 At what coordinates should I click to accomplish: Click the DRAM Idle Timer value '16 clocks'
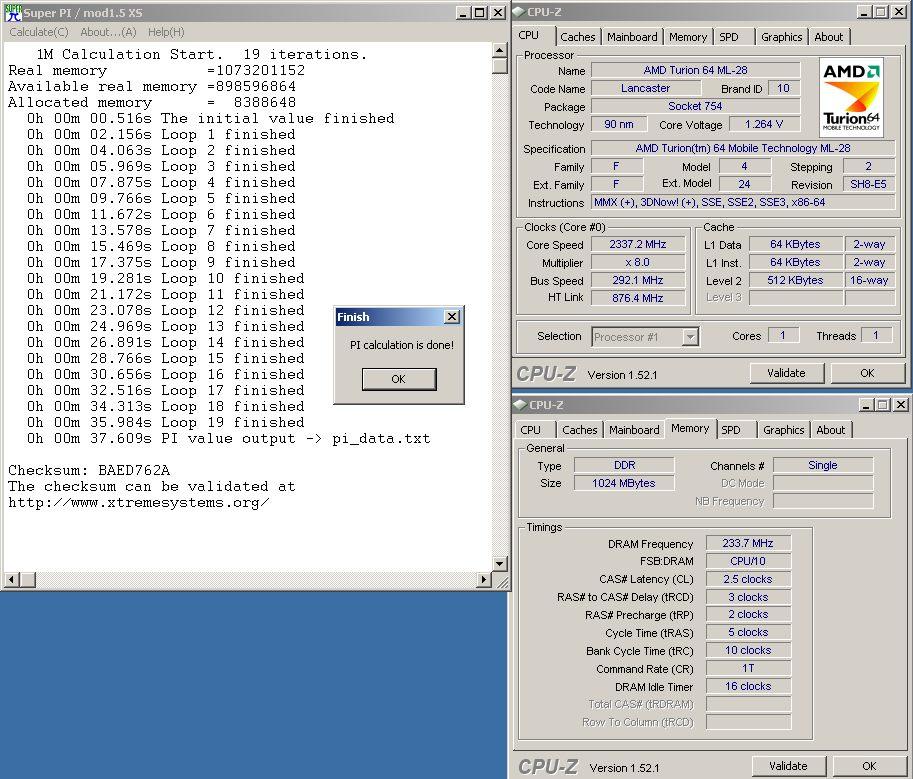pos(748,686)
